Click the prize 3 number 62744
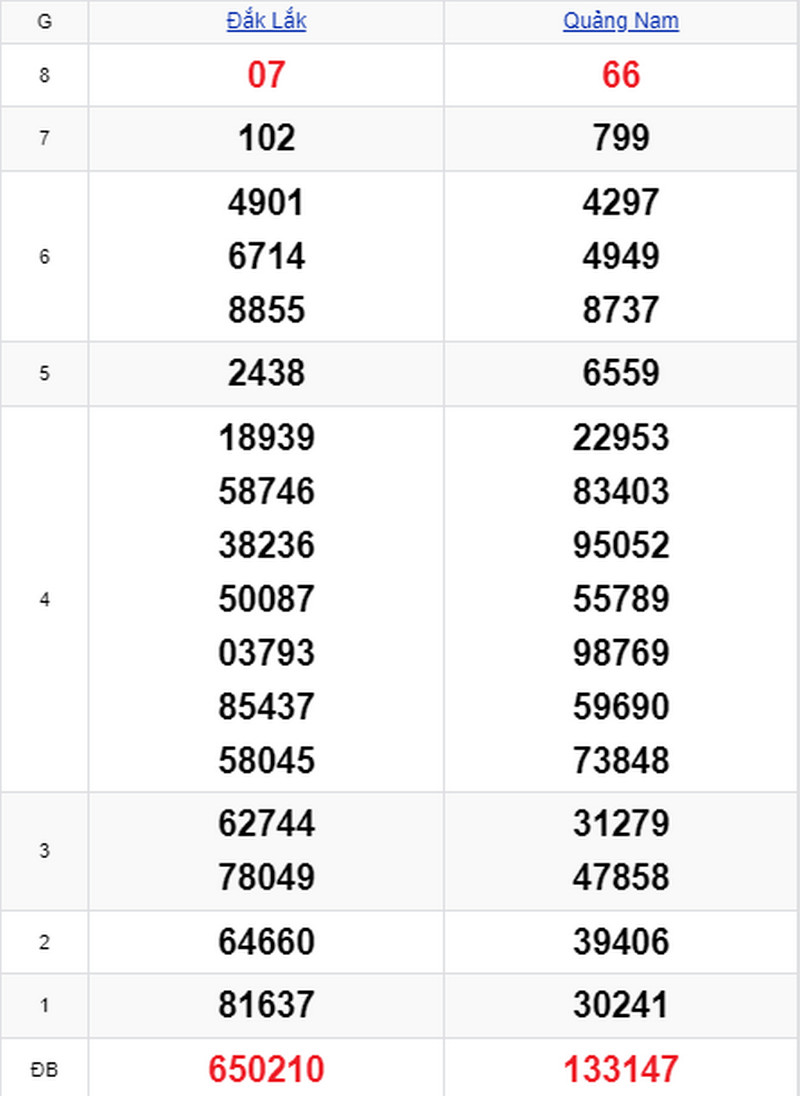The height and width of the screenshot is (1096, 800). click(266, 823)
